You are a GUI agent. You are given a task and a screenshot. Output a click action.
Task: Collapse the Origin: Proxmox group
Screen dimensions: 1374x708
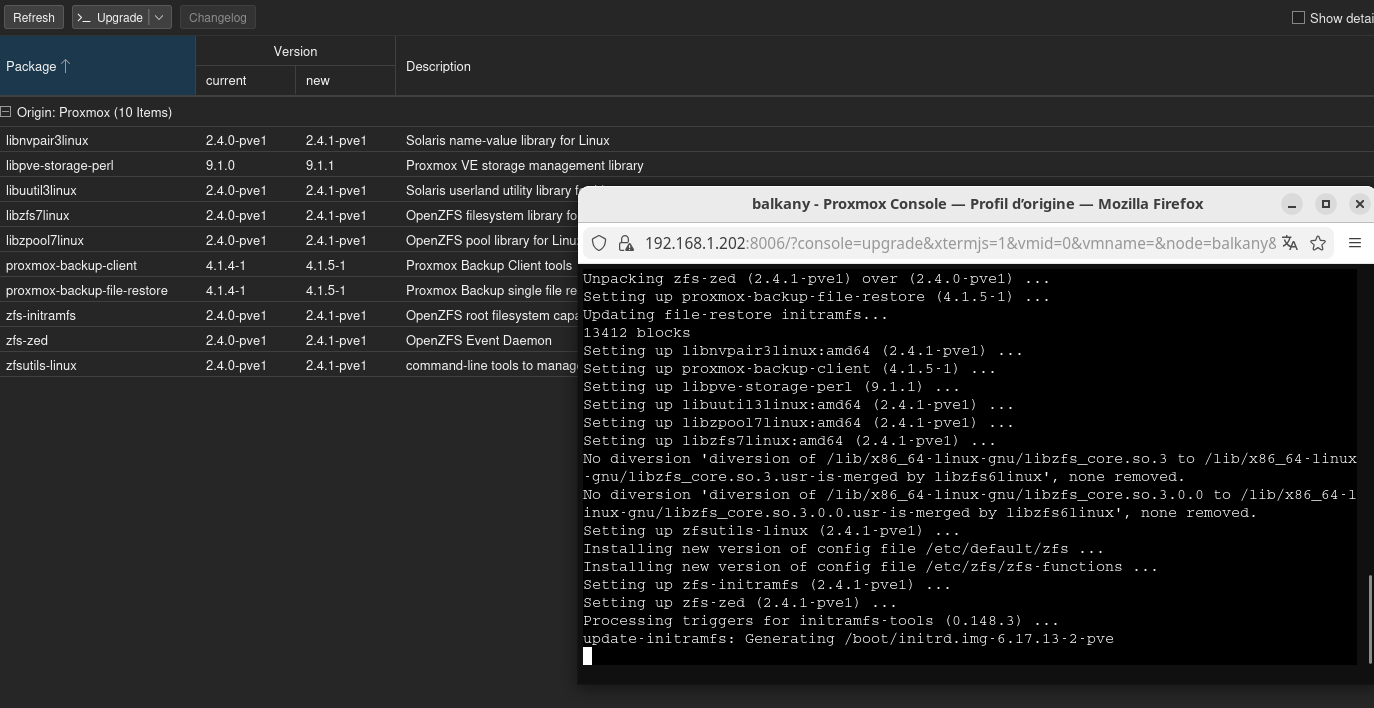(6, 112)
